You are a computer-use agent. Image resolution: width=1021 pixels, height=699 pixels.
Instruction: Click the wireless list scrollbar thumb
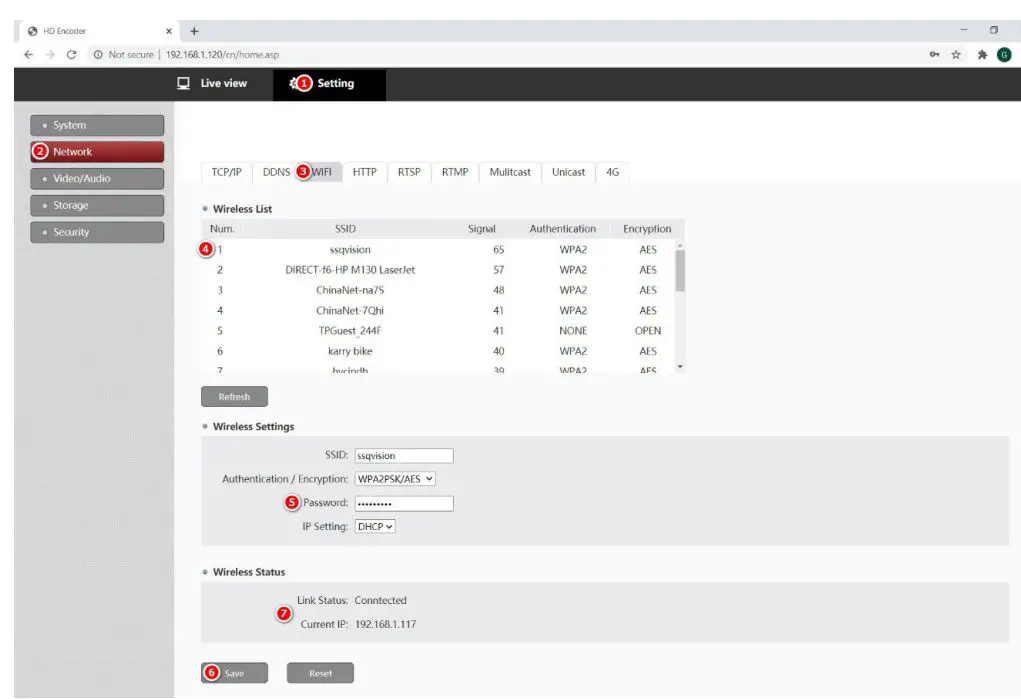pos(680,270)
